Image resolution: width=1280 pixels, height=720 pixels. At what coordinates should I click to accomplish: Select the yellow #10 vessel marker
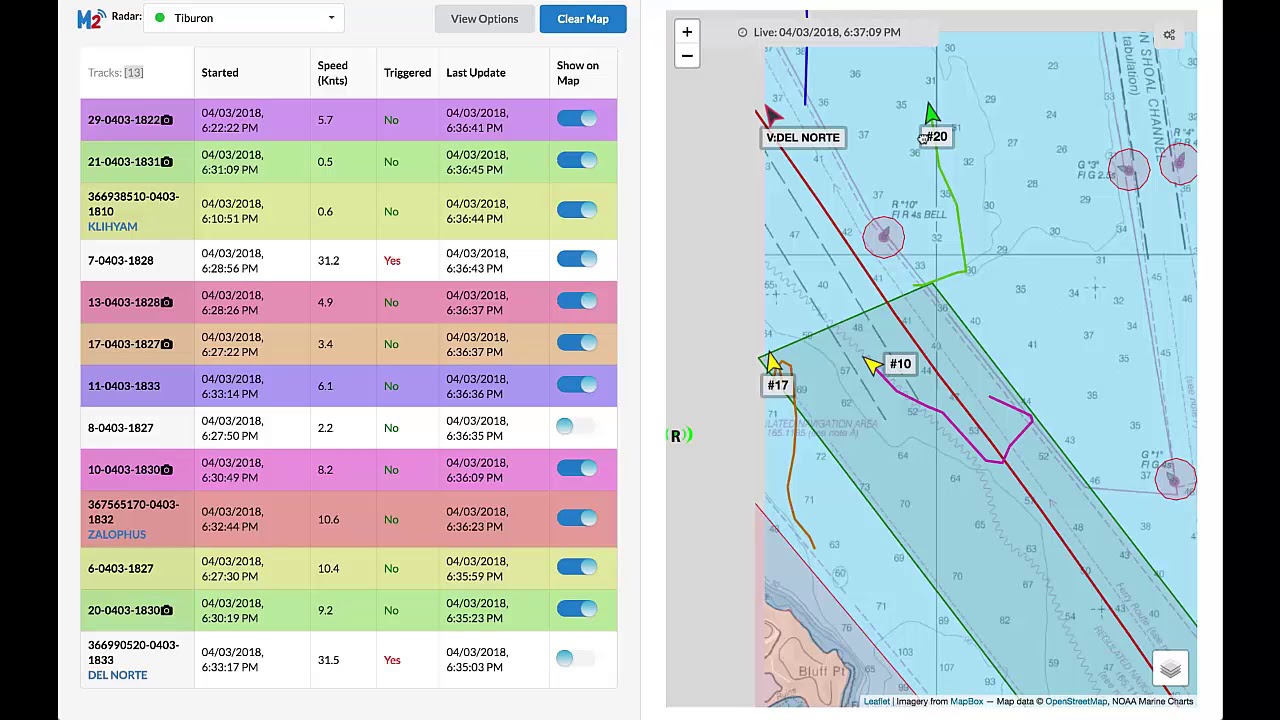pos(872,365)
